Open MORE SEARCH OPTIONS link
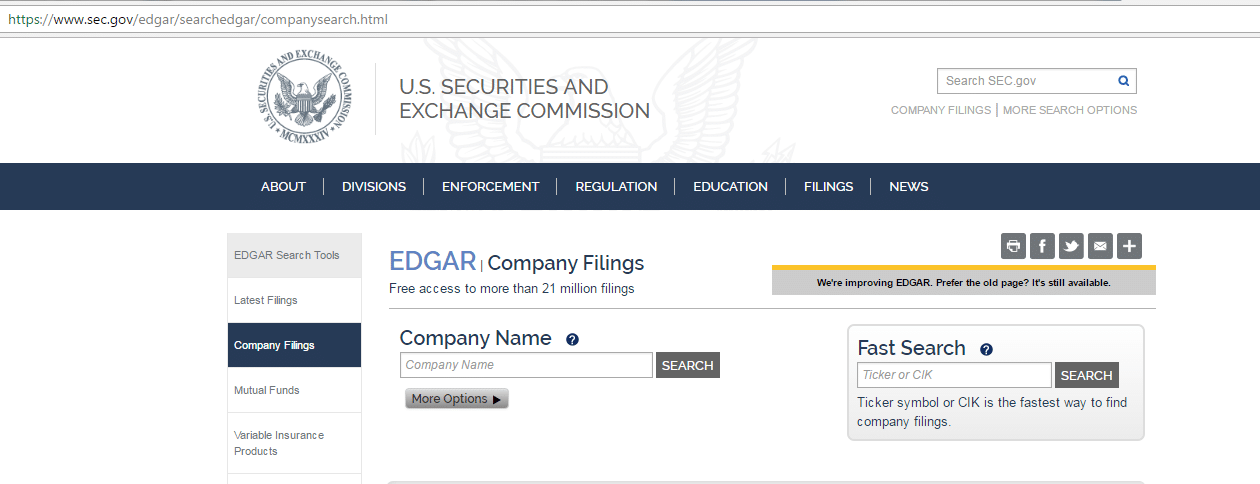 coord(1070,110)
